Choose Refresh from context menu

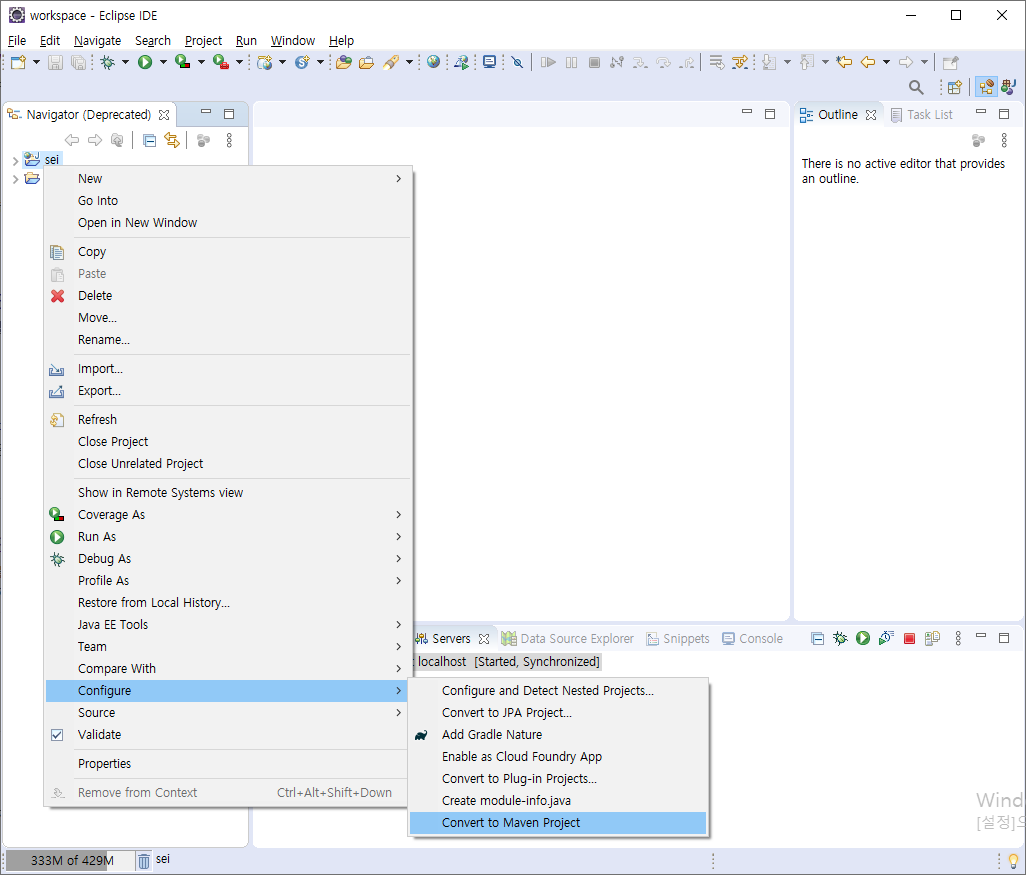[x=226, y=420]
